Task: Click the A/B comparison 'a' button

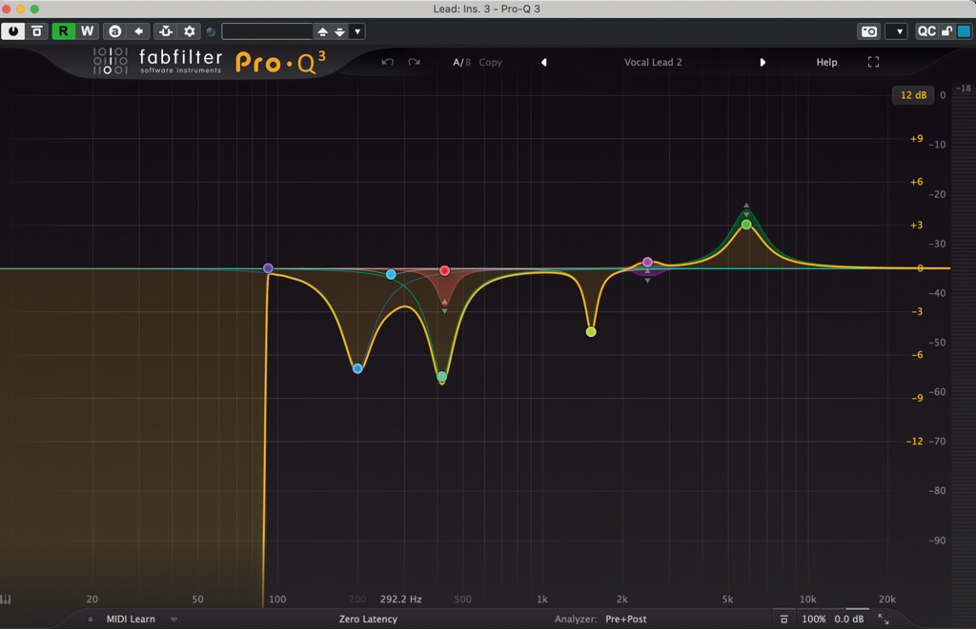Action: click(x=115, y=31)
